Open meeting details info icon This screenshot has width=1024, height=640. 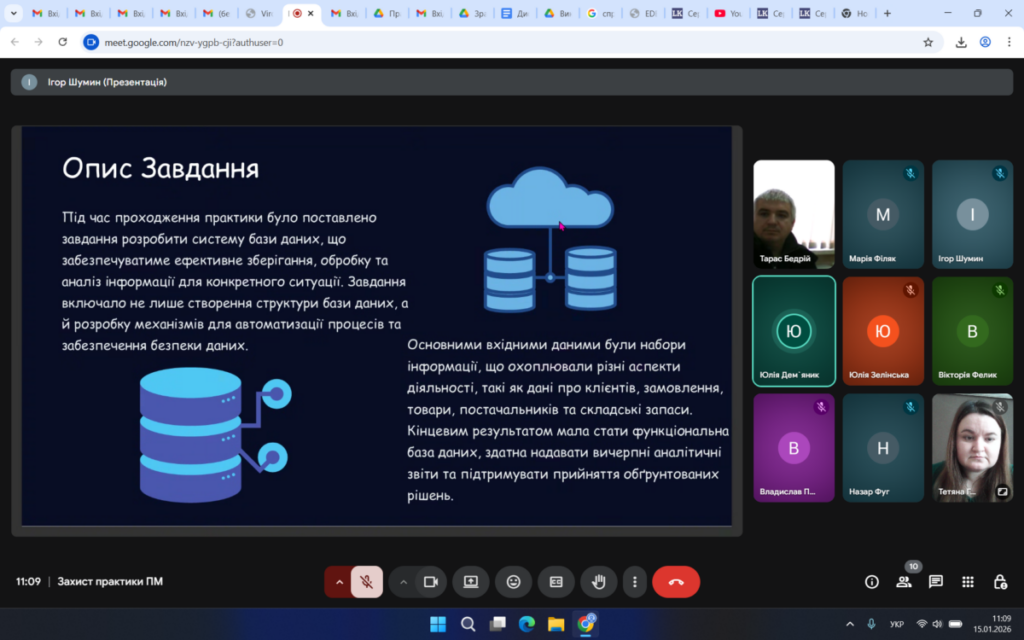(871, 582)
